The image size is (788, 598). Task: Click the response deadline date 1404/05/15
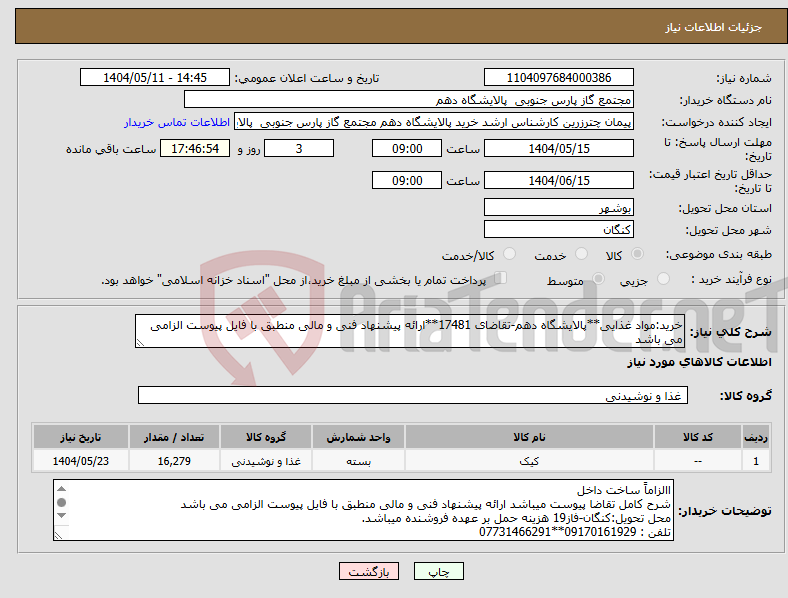558,149
